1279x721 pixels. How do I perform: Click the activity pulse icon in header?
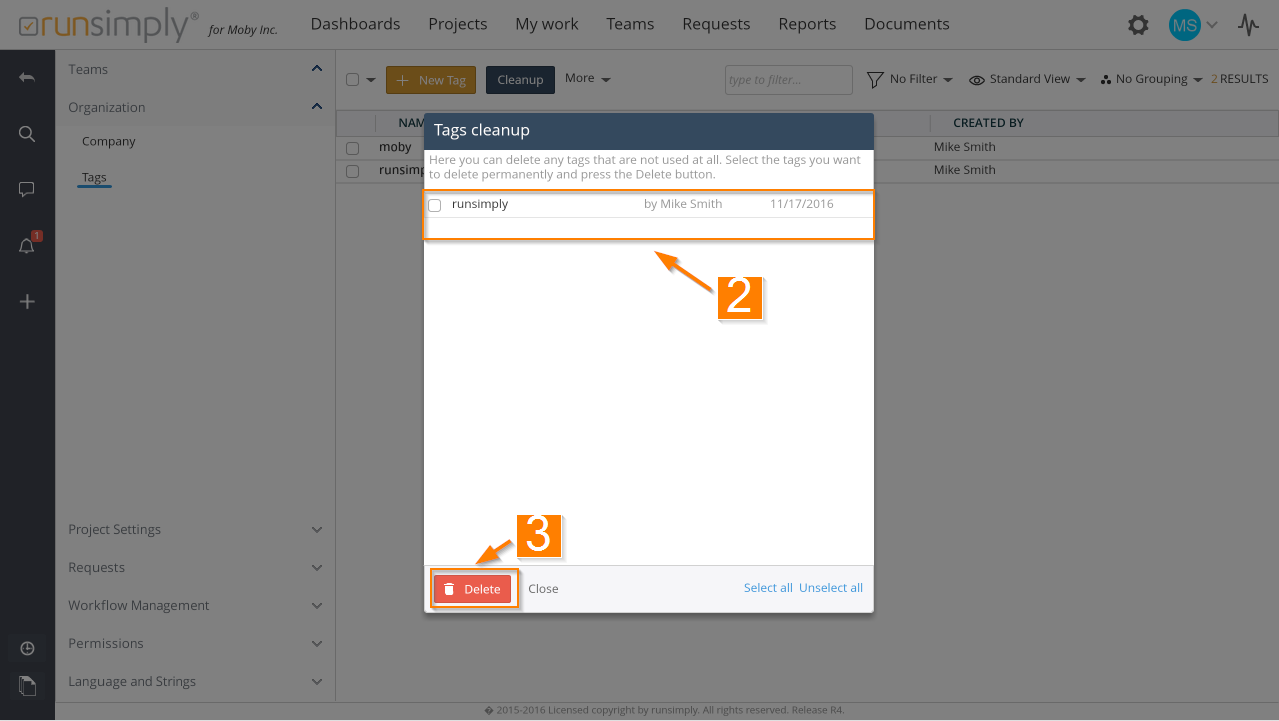1248,25
